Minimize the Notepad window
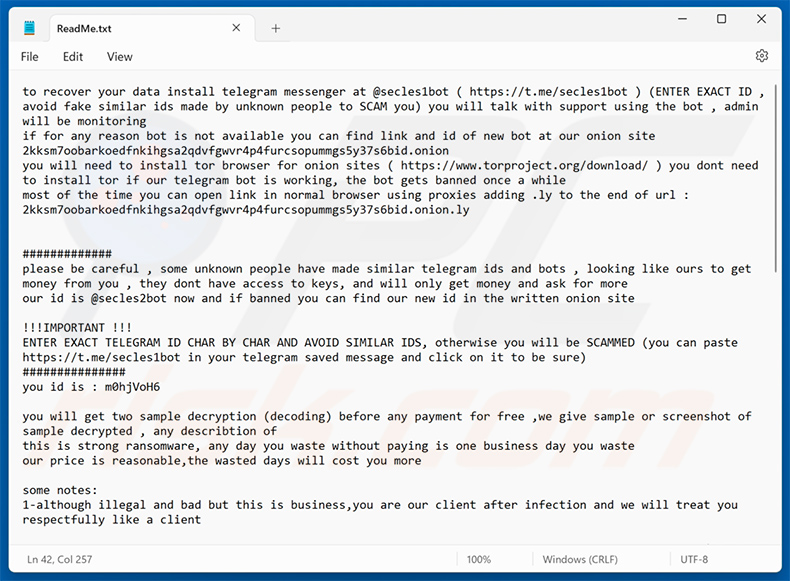This screenshot has height=581, width=790. (x=682, y=19)
